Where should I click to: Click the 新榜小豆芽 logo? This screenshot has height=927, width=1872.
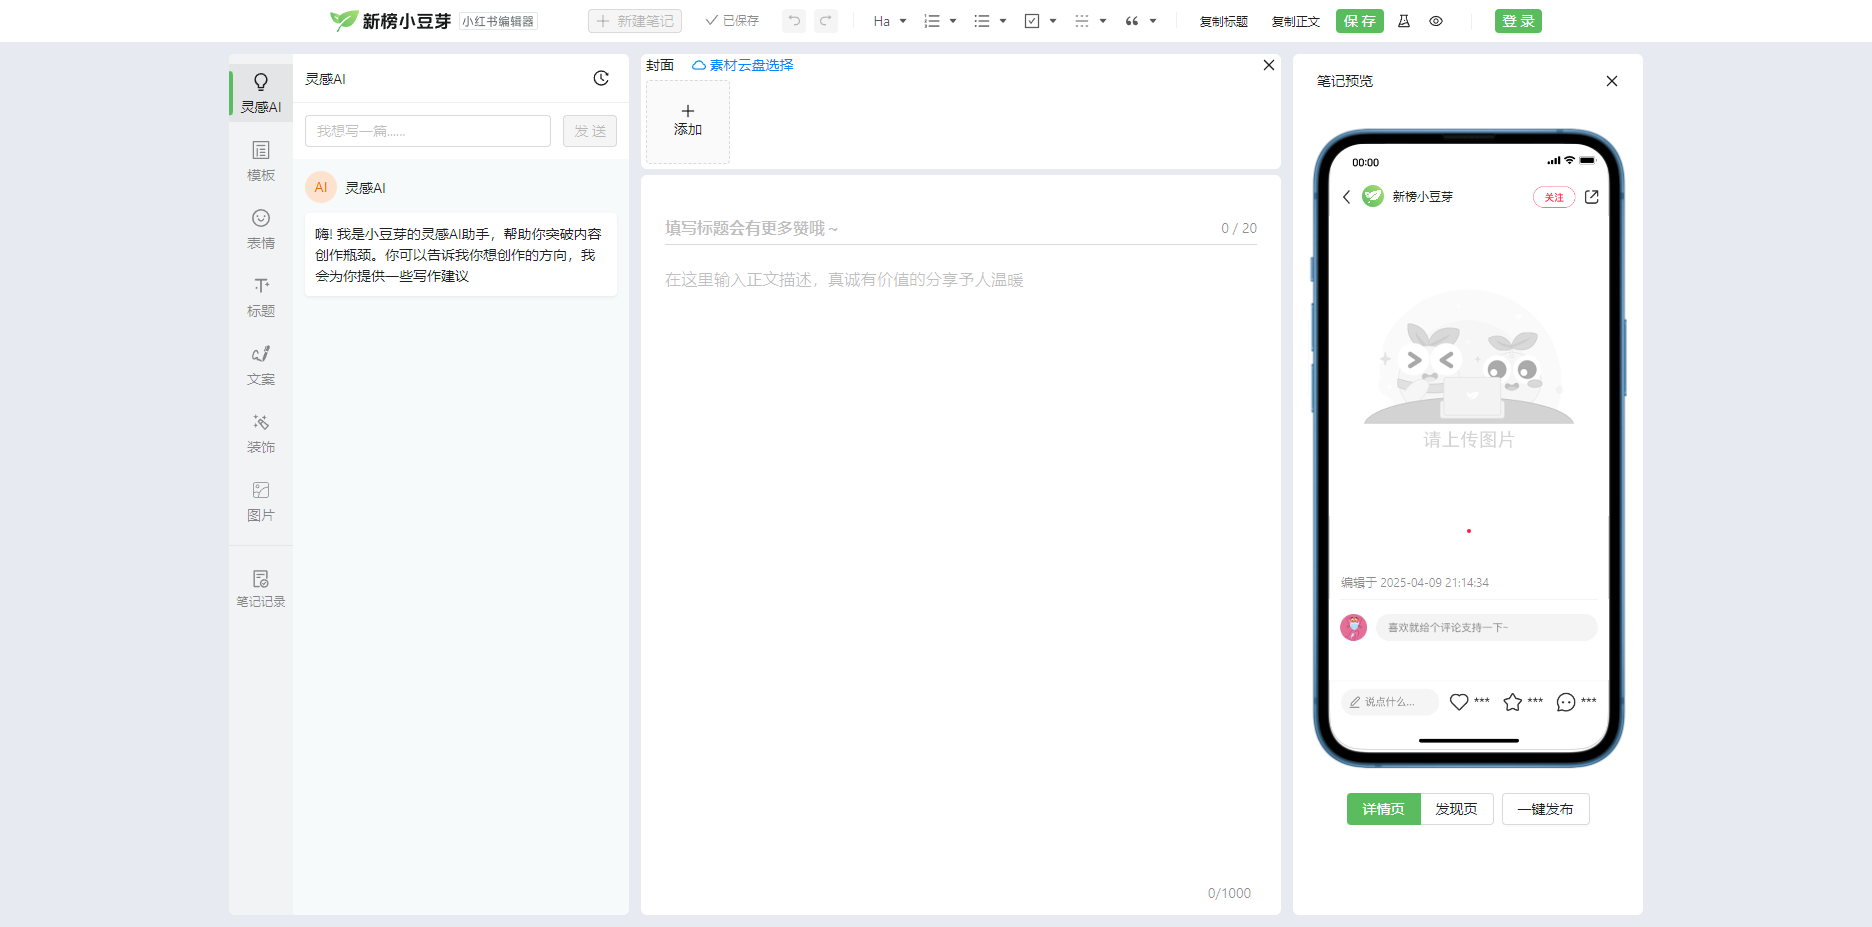click(x=391, y=21)
